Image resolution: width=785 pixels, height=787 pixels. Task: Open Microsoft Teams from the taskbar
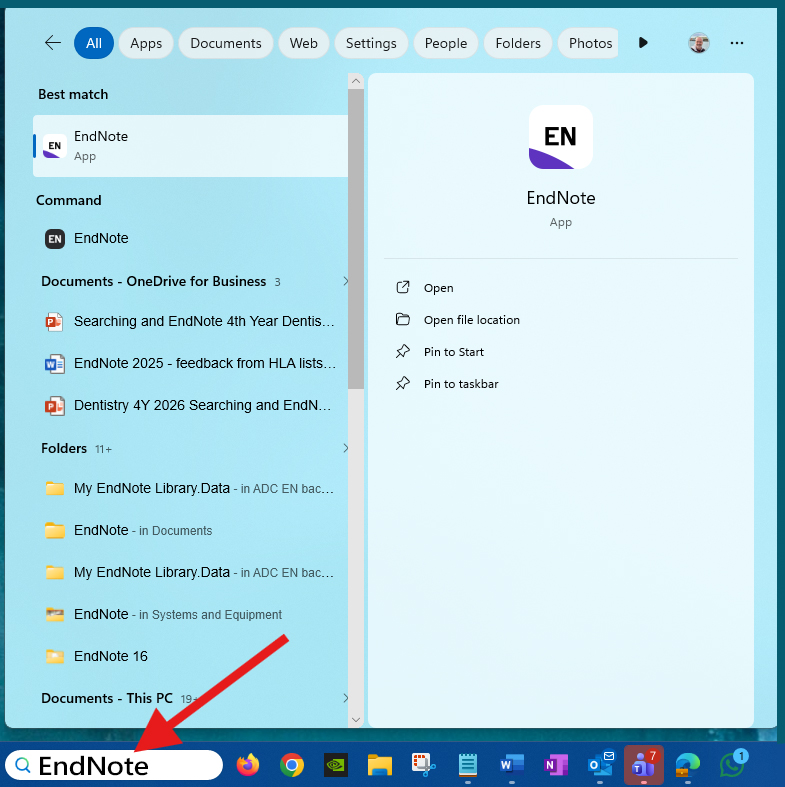(644, 765)
